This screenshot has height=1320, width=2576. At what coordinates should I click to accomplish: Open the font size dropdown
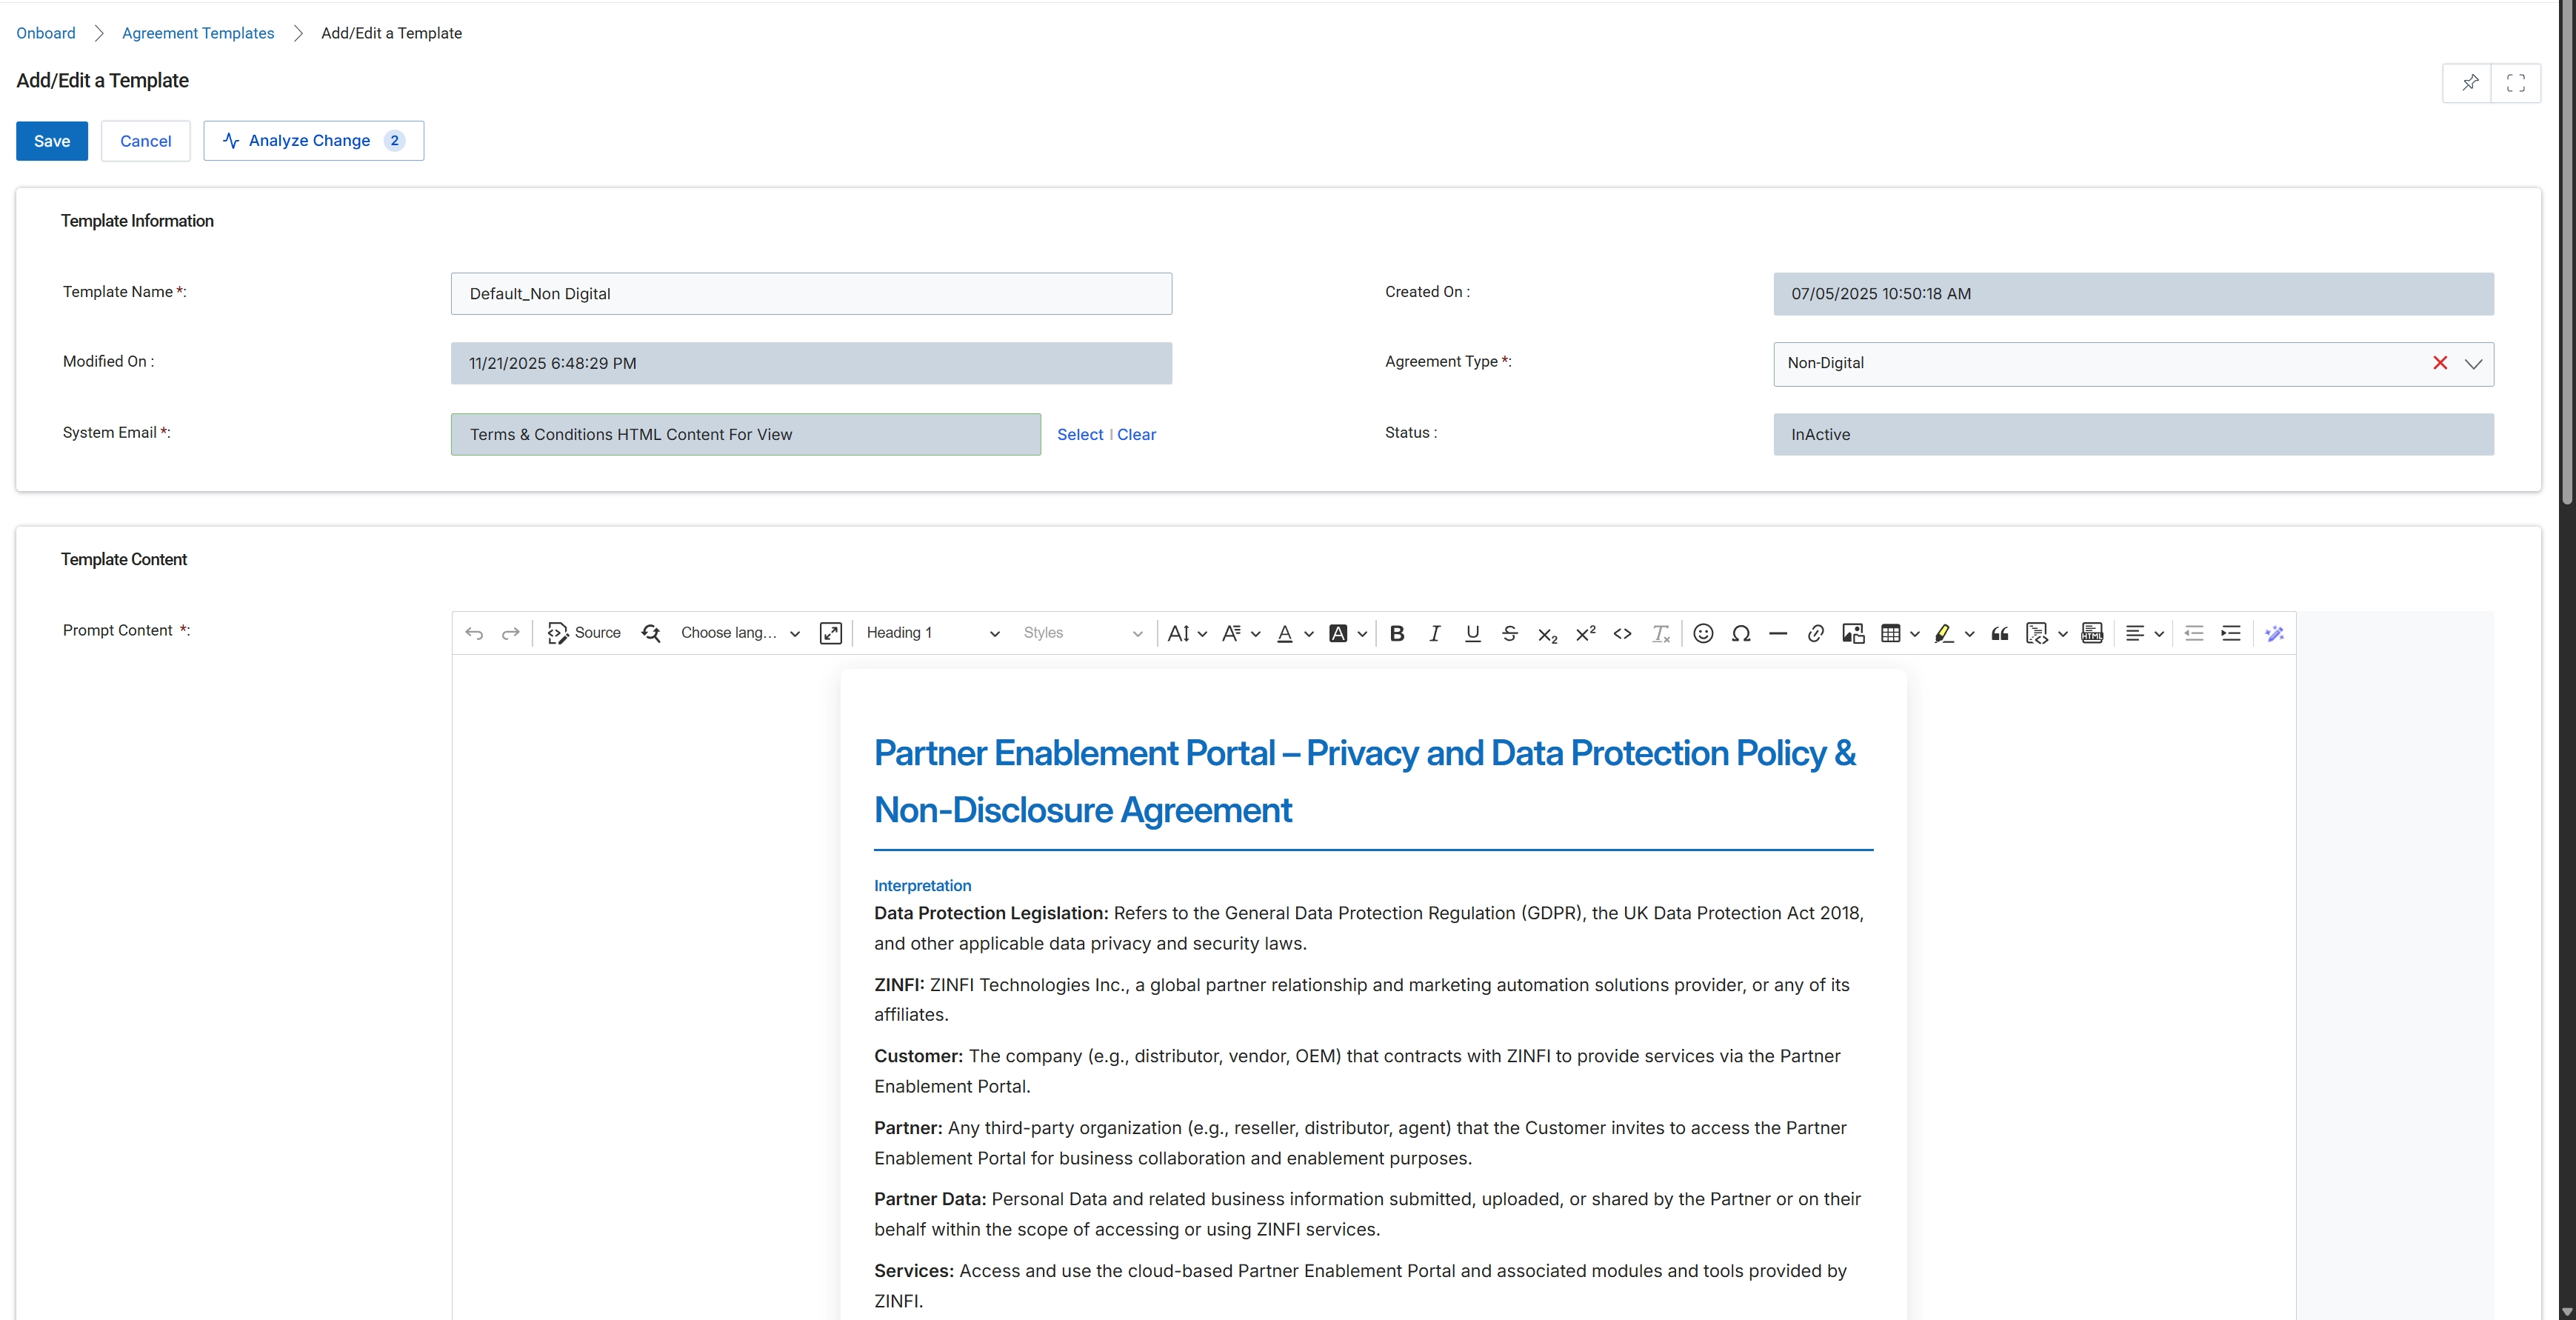coord(1187,633)
